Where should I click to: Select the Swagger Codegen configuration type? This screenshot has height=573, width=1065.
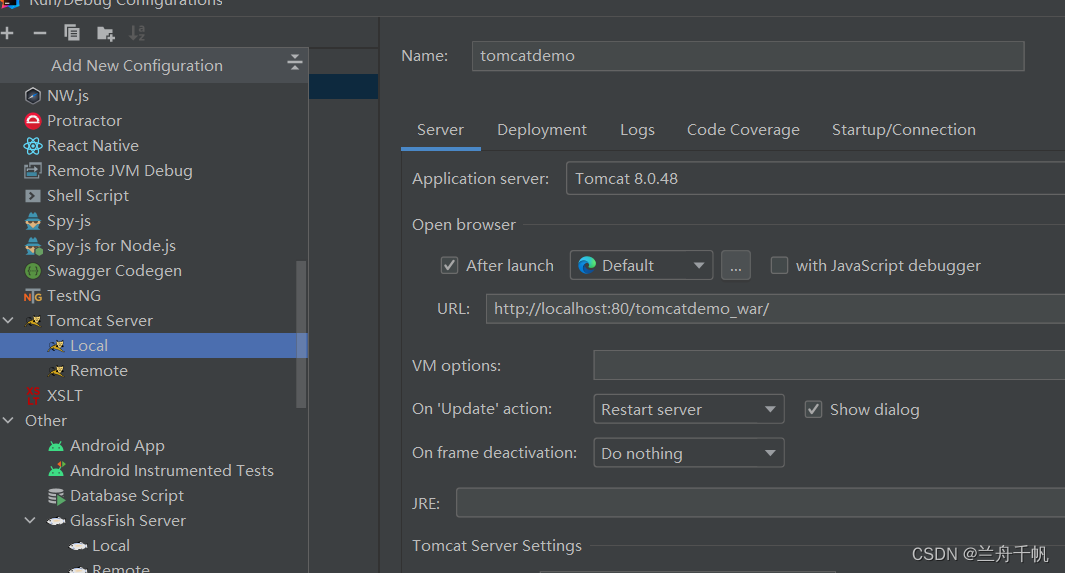coord(114,270)
